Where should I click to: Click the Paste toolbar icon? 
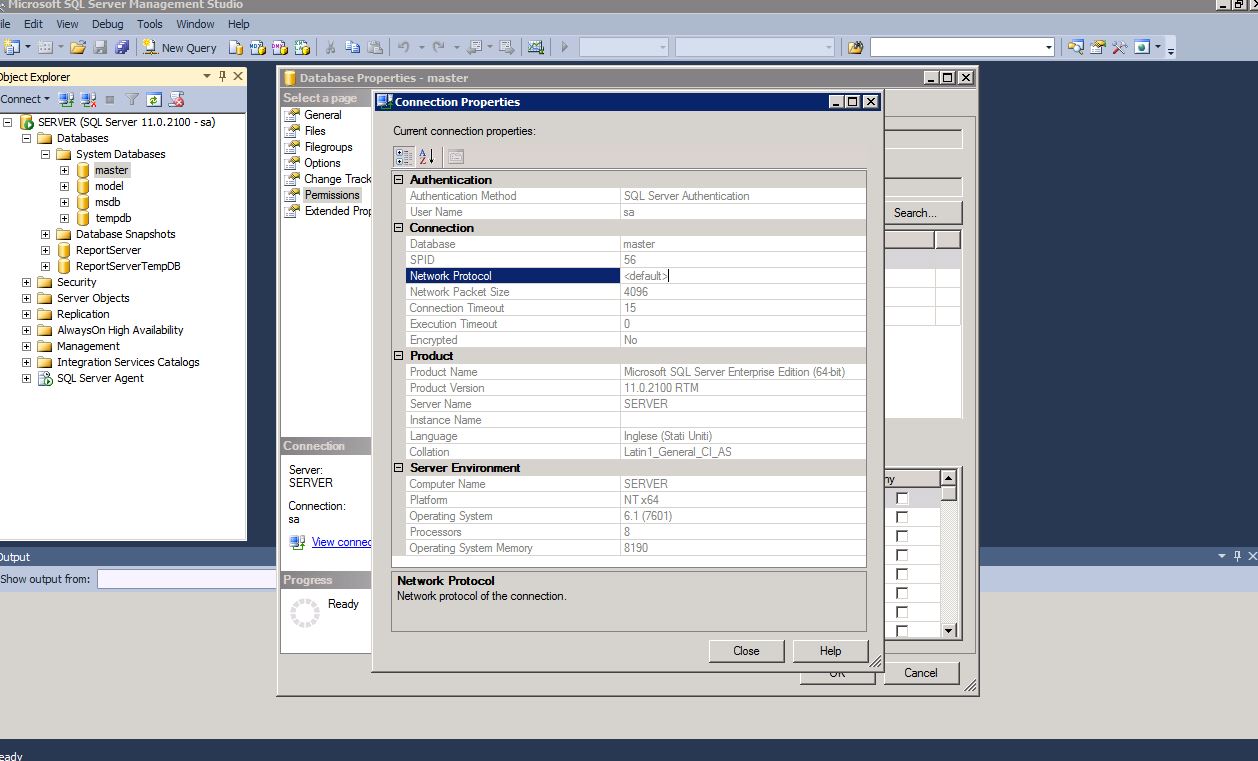coord(375,47)
